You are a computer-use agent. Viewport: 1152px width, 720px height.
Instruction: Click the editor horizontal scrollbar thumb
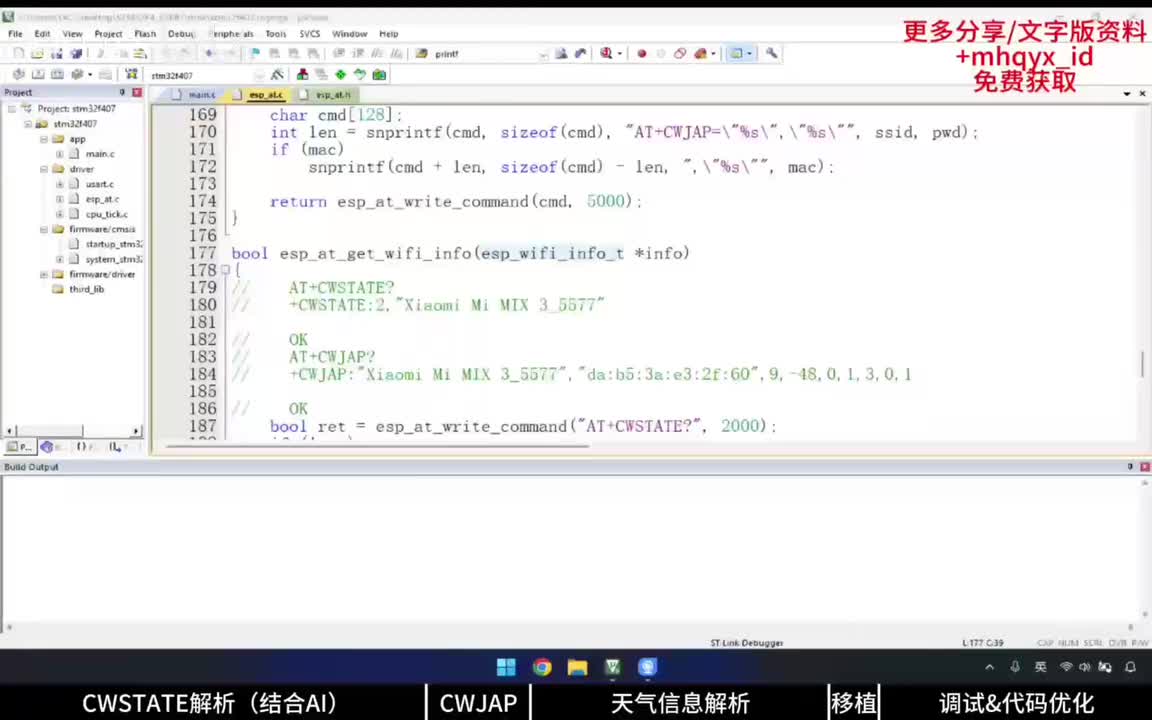(377, 445)
